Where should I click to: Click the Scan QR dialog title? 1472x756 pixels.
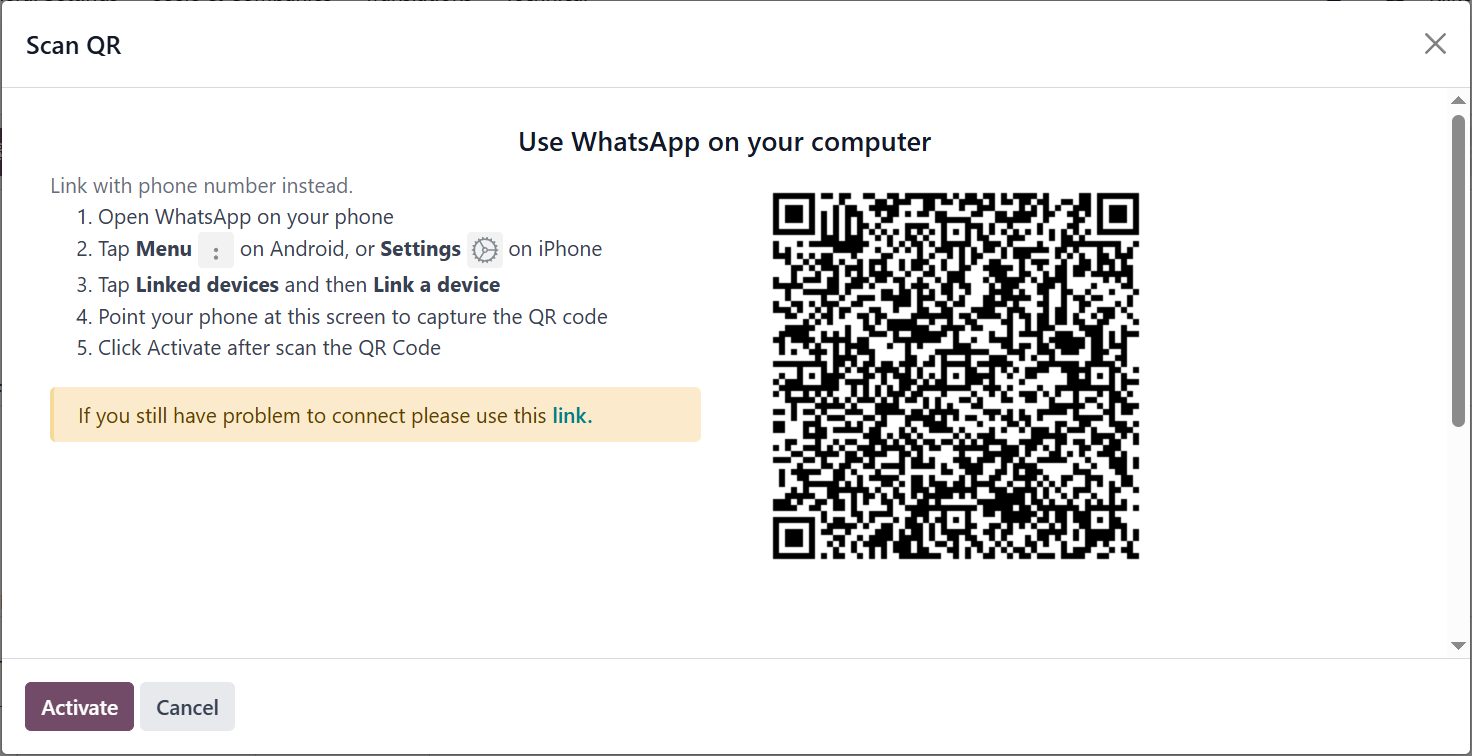point(74,45)
